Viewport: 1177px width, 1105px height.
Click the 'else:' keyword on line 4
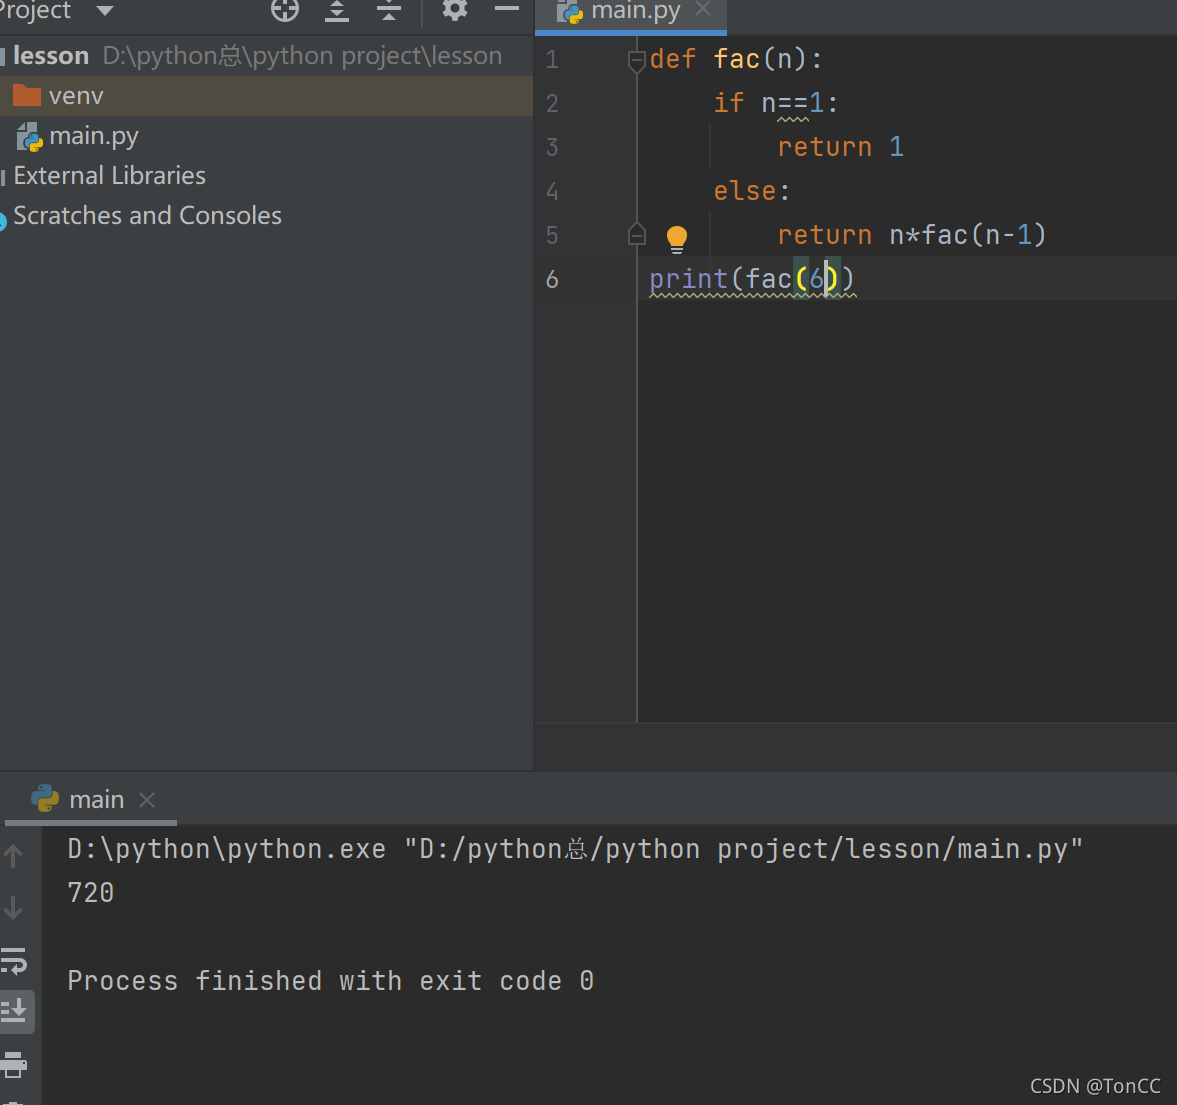pyautogui.click(x=751, y=191)
